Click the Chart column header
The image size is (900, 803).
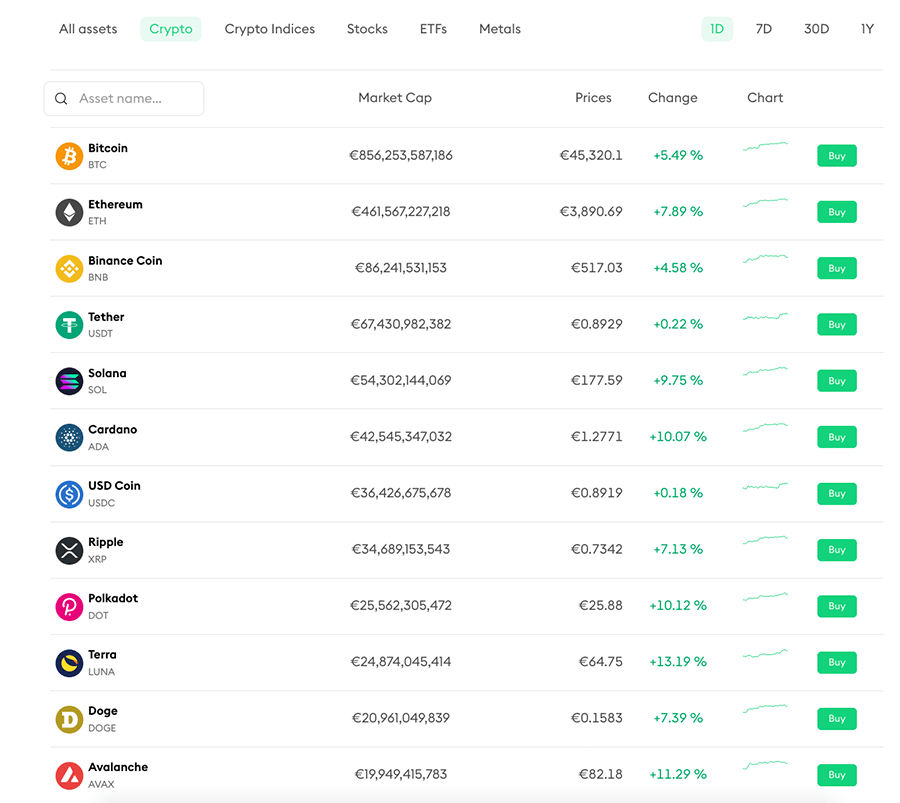[x=765, y=98]
